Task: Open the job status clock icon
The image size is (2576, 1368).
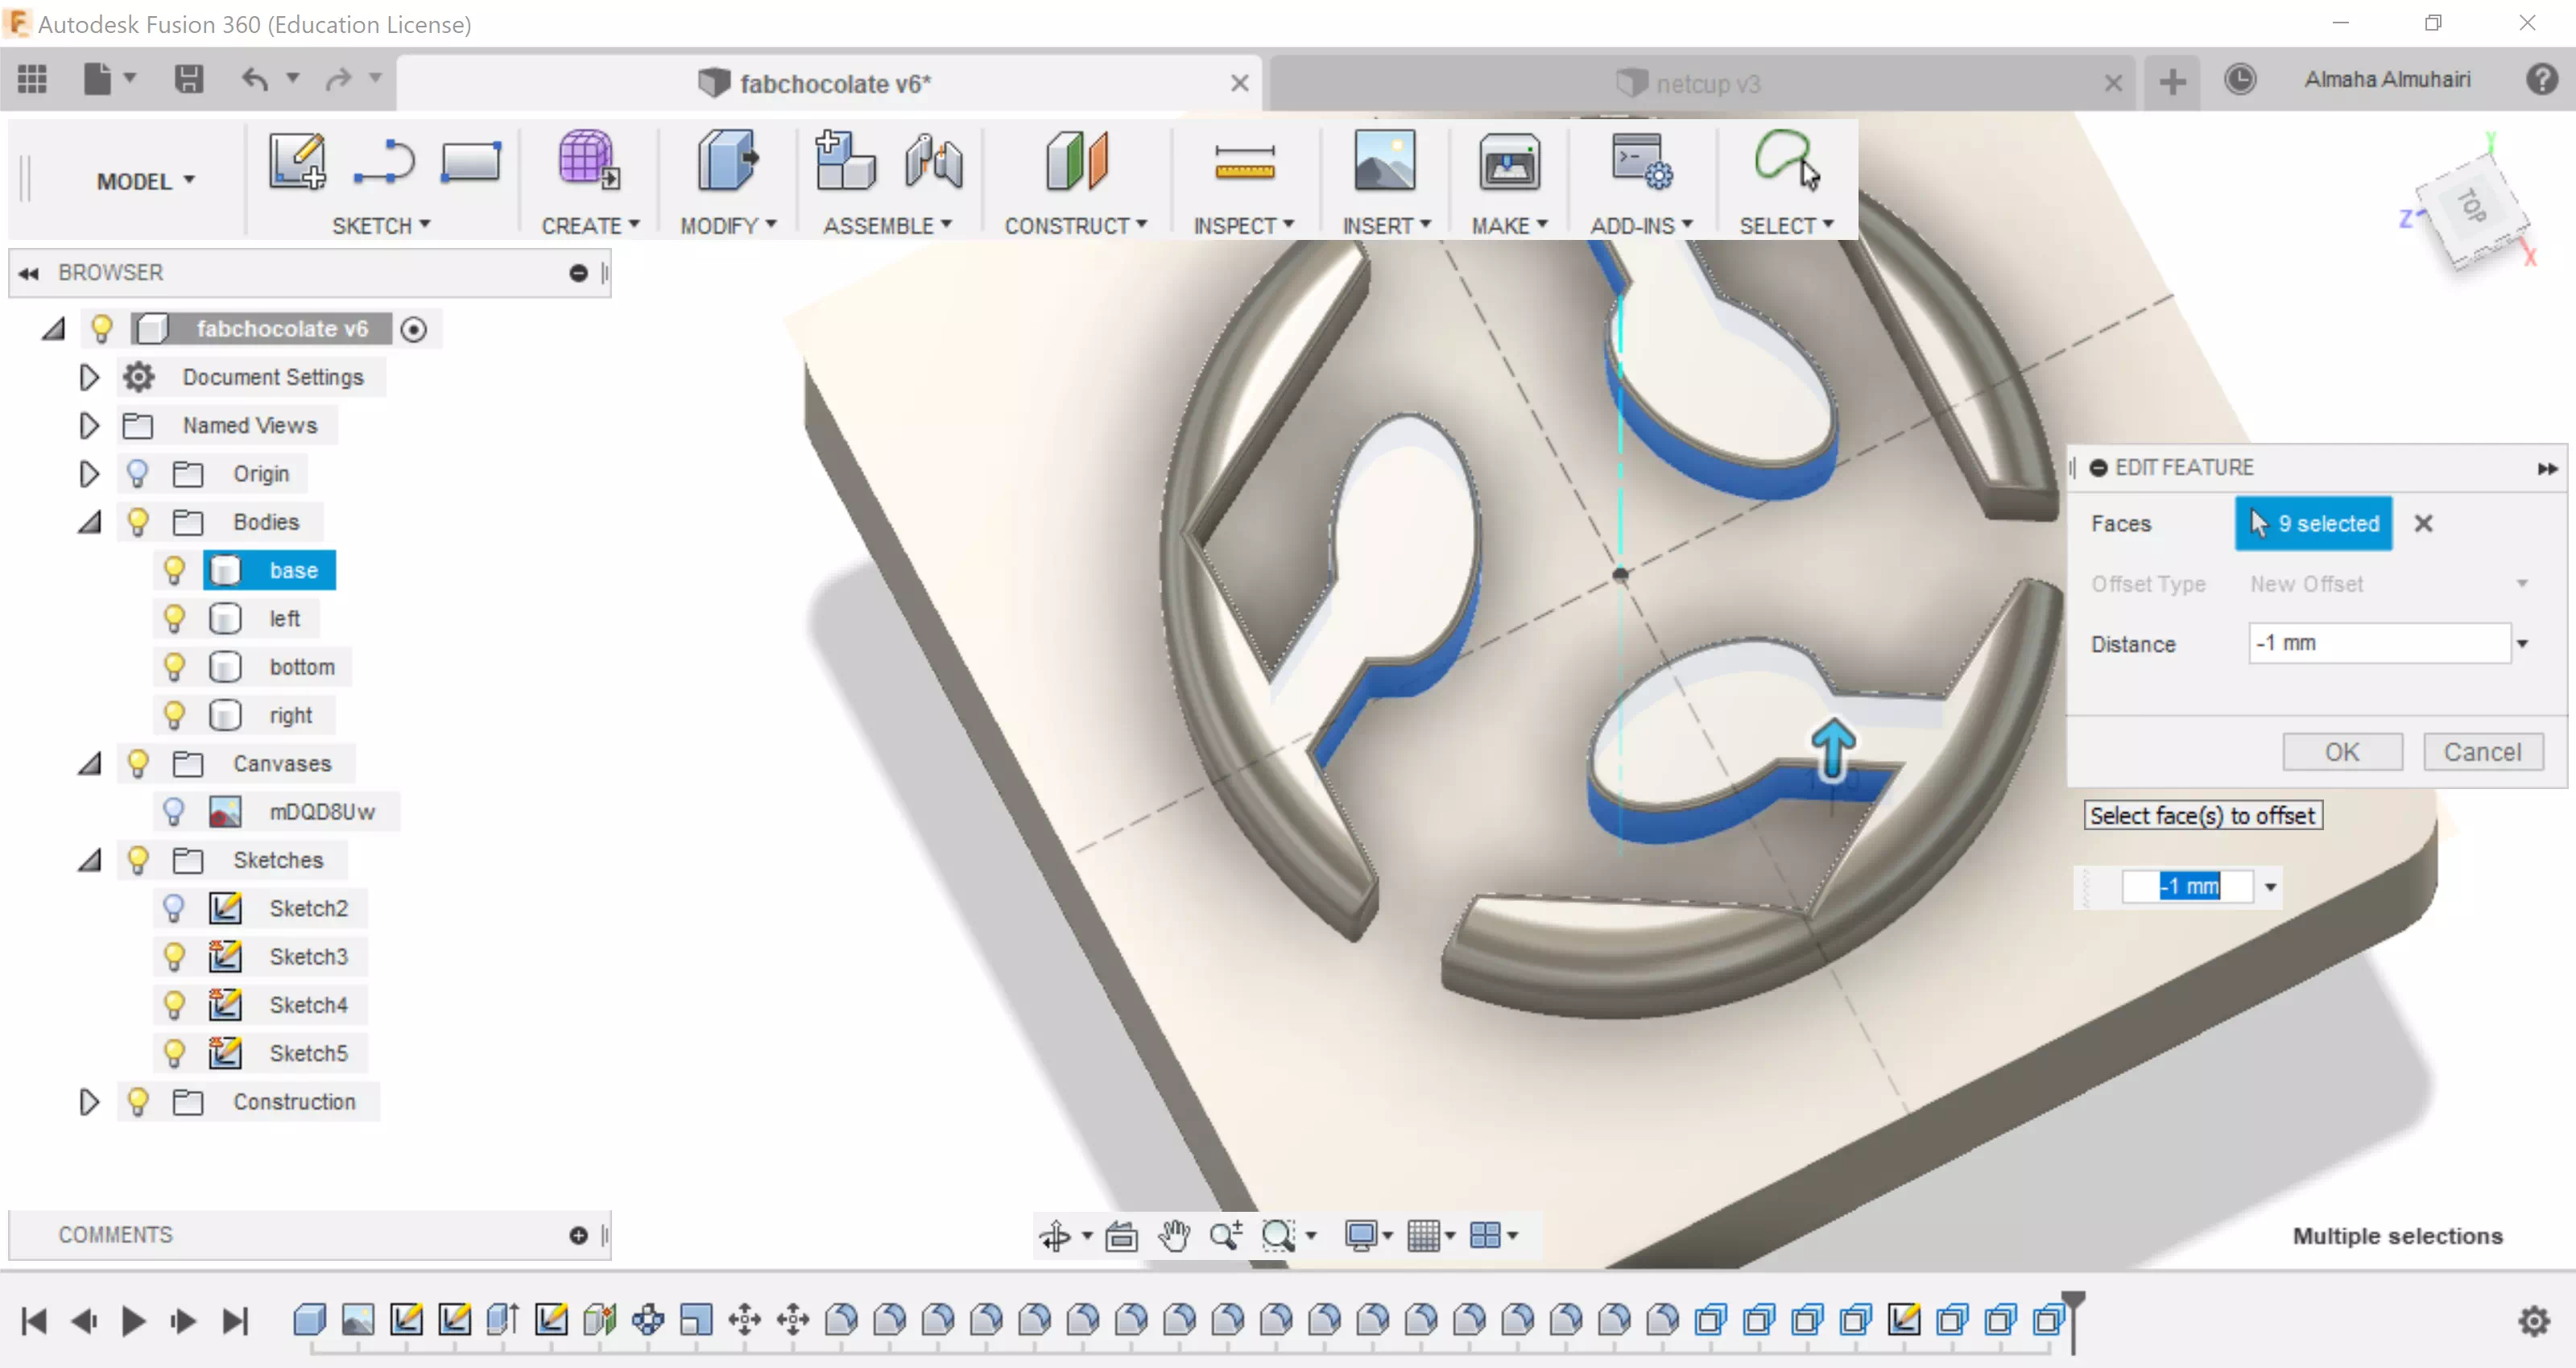Action: click(2239, 80)
